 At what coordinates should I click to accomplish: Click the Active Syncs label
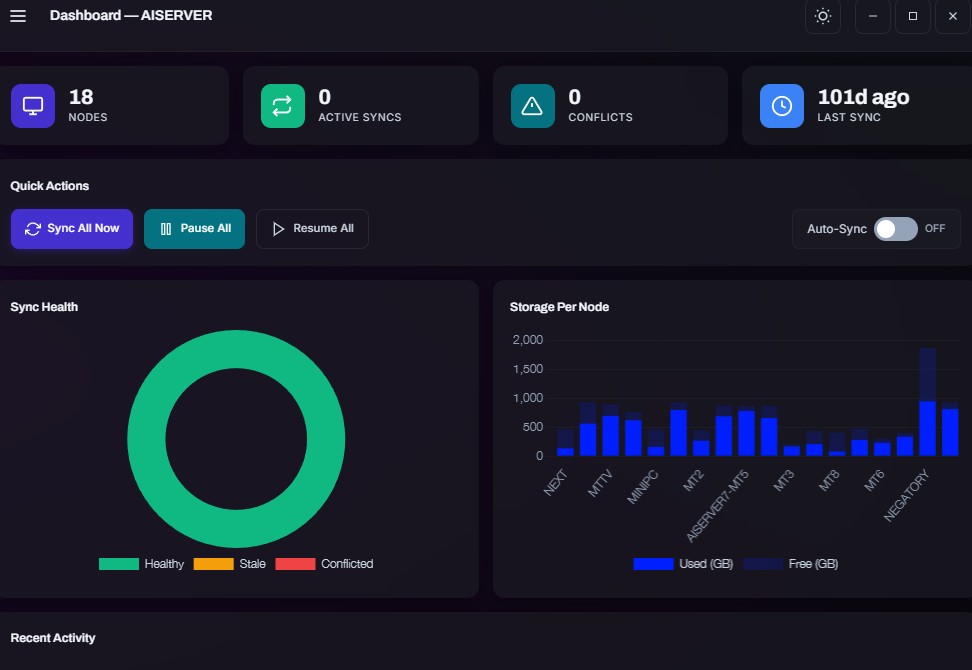pyautogui.click(x=360, y=117)
